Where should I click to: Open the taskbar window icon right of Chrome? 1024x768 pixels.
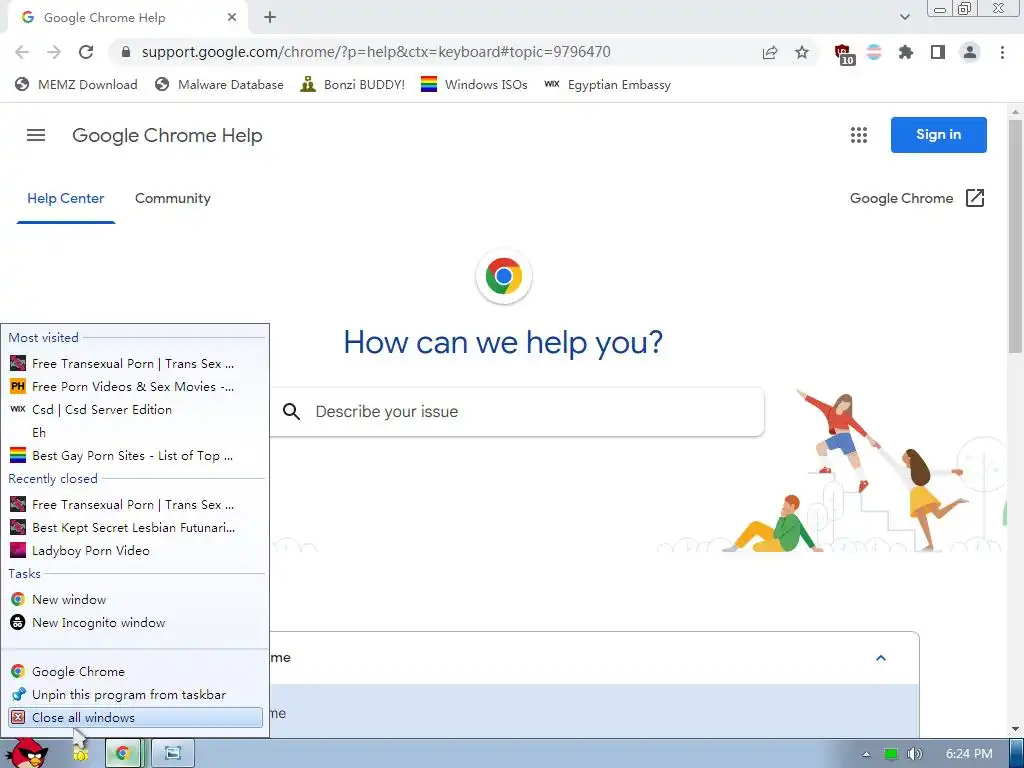(172, 754)
